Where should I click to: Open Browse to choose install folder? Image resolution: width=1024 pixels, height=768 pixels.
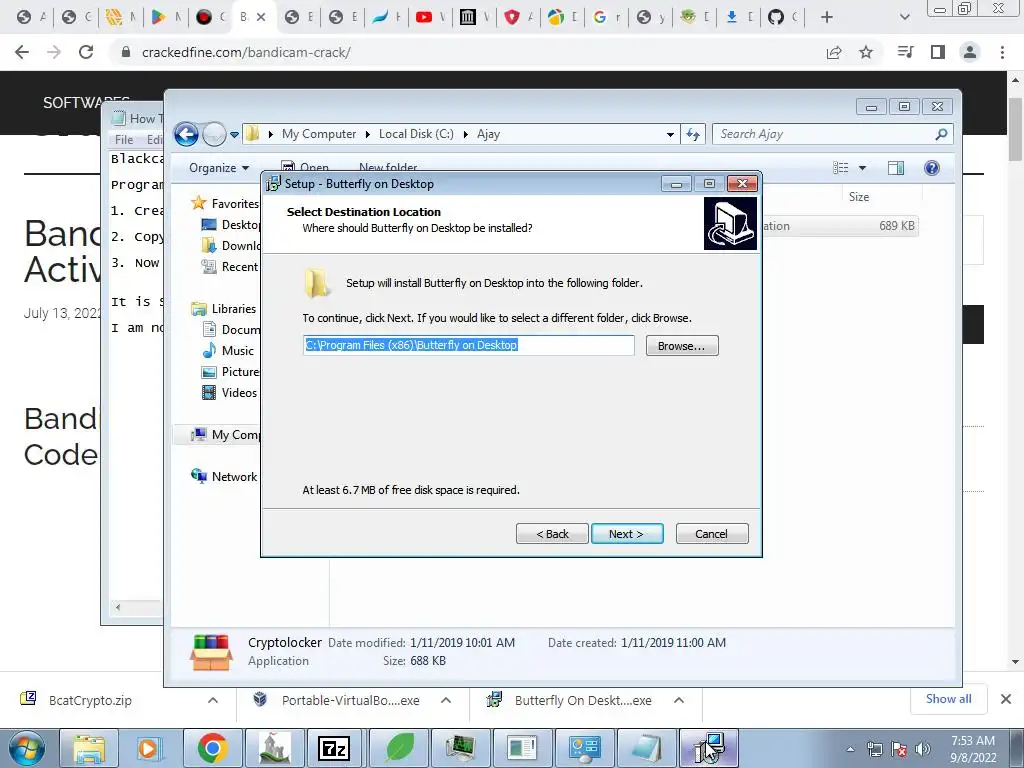click(682, 345)
